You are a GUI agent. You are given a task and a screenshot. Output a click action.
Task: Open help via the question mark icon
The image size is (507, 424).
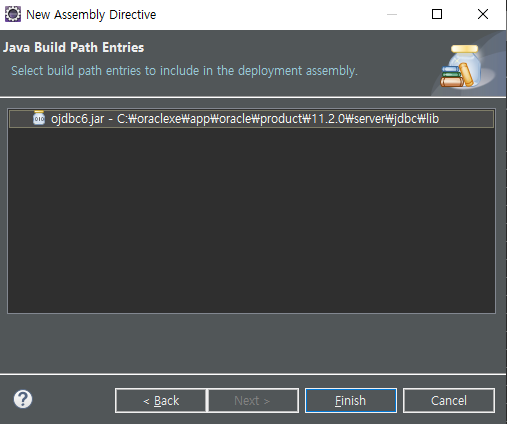23,399
